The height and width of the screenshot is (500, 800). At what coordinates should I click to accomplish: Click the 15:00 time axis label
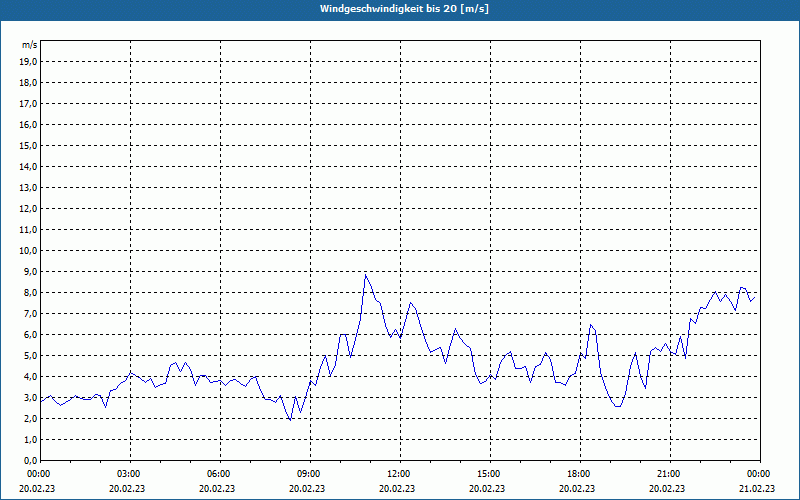tap(490, 474)
